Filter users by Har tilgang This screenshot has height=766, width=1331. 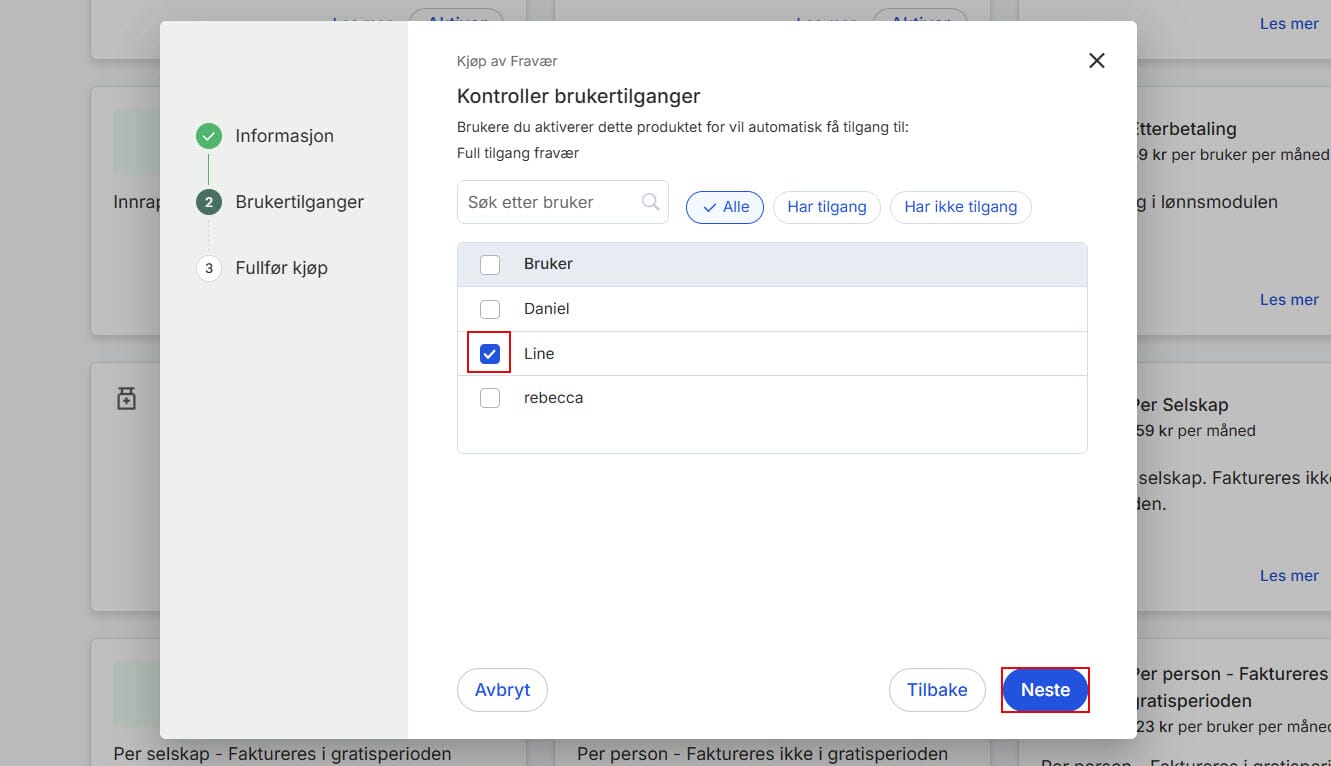click(x=827, y=207)
